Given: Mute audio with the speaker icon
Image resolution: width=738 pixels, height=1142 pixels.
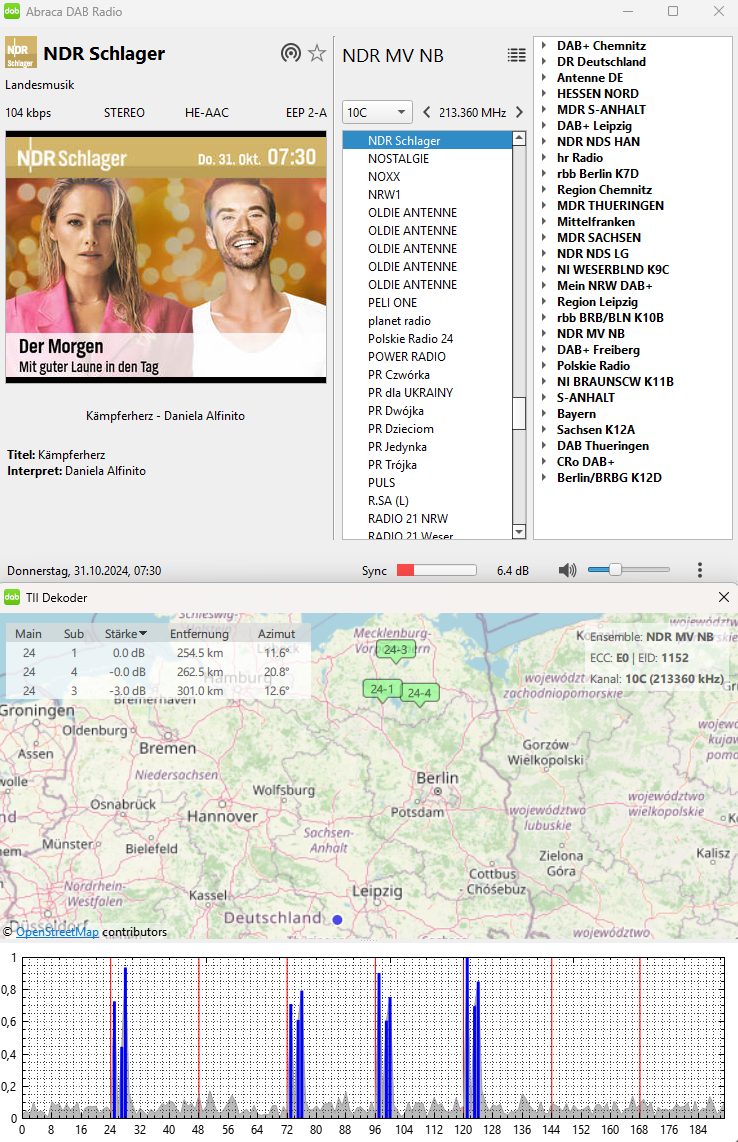Looking at the screenshot, I should [567, 570].
